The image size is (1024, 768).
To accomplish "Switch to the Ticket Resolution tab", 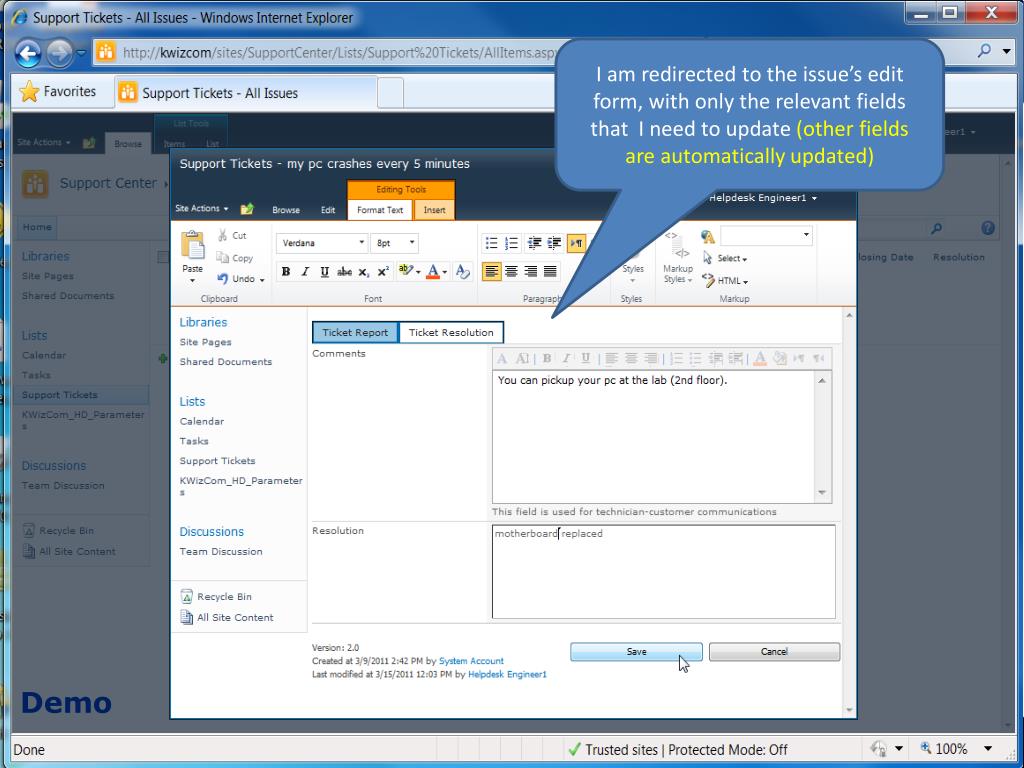I will click(x=451, y=332).
